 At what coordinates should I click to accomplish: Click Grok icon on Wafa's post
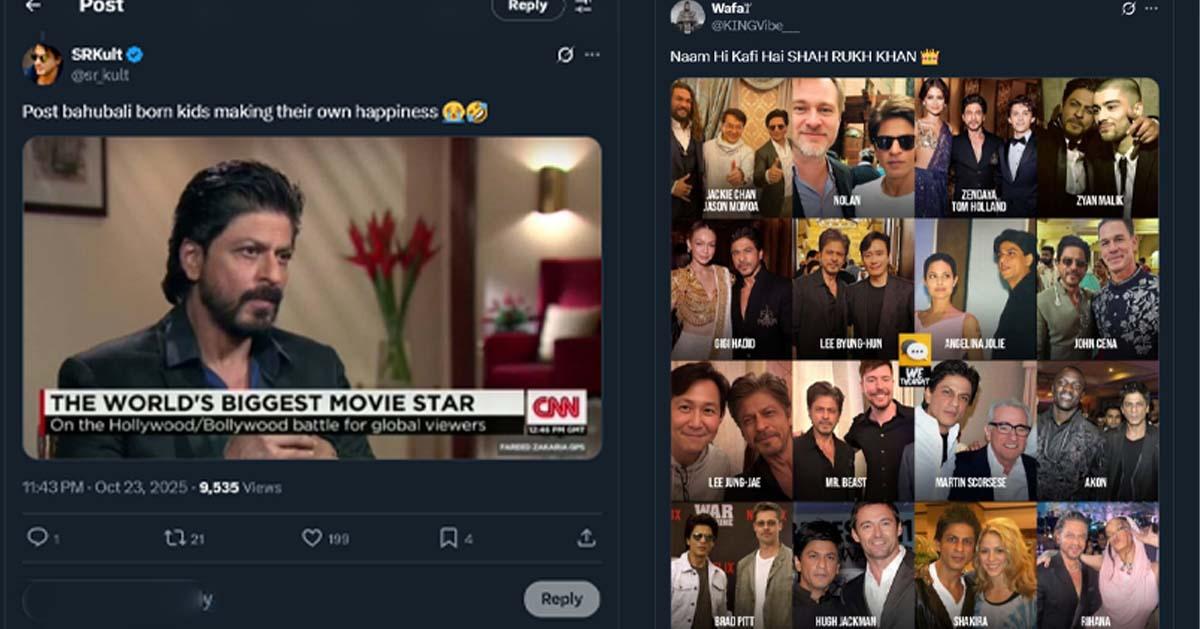[1129, 8]
